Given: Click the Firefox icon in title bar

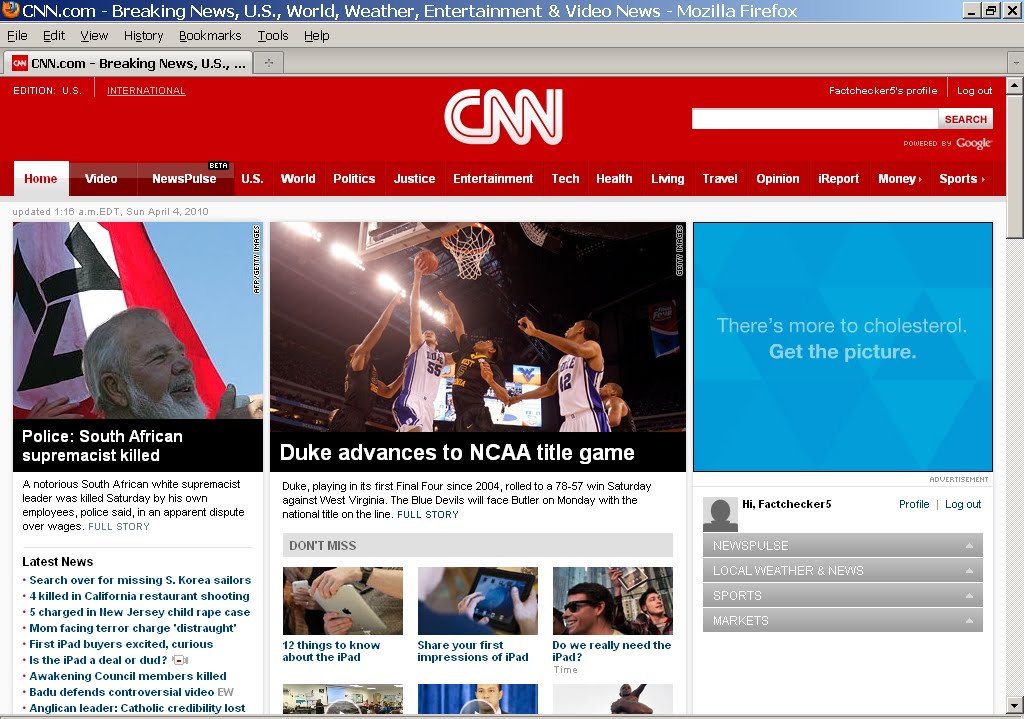Looking at the screenshot, I should click(10, 10).
